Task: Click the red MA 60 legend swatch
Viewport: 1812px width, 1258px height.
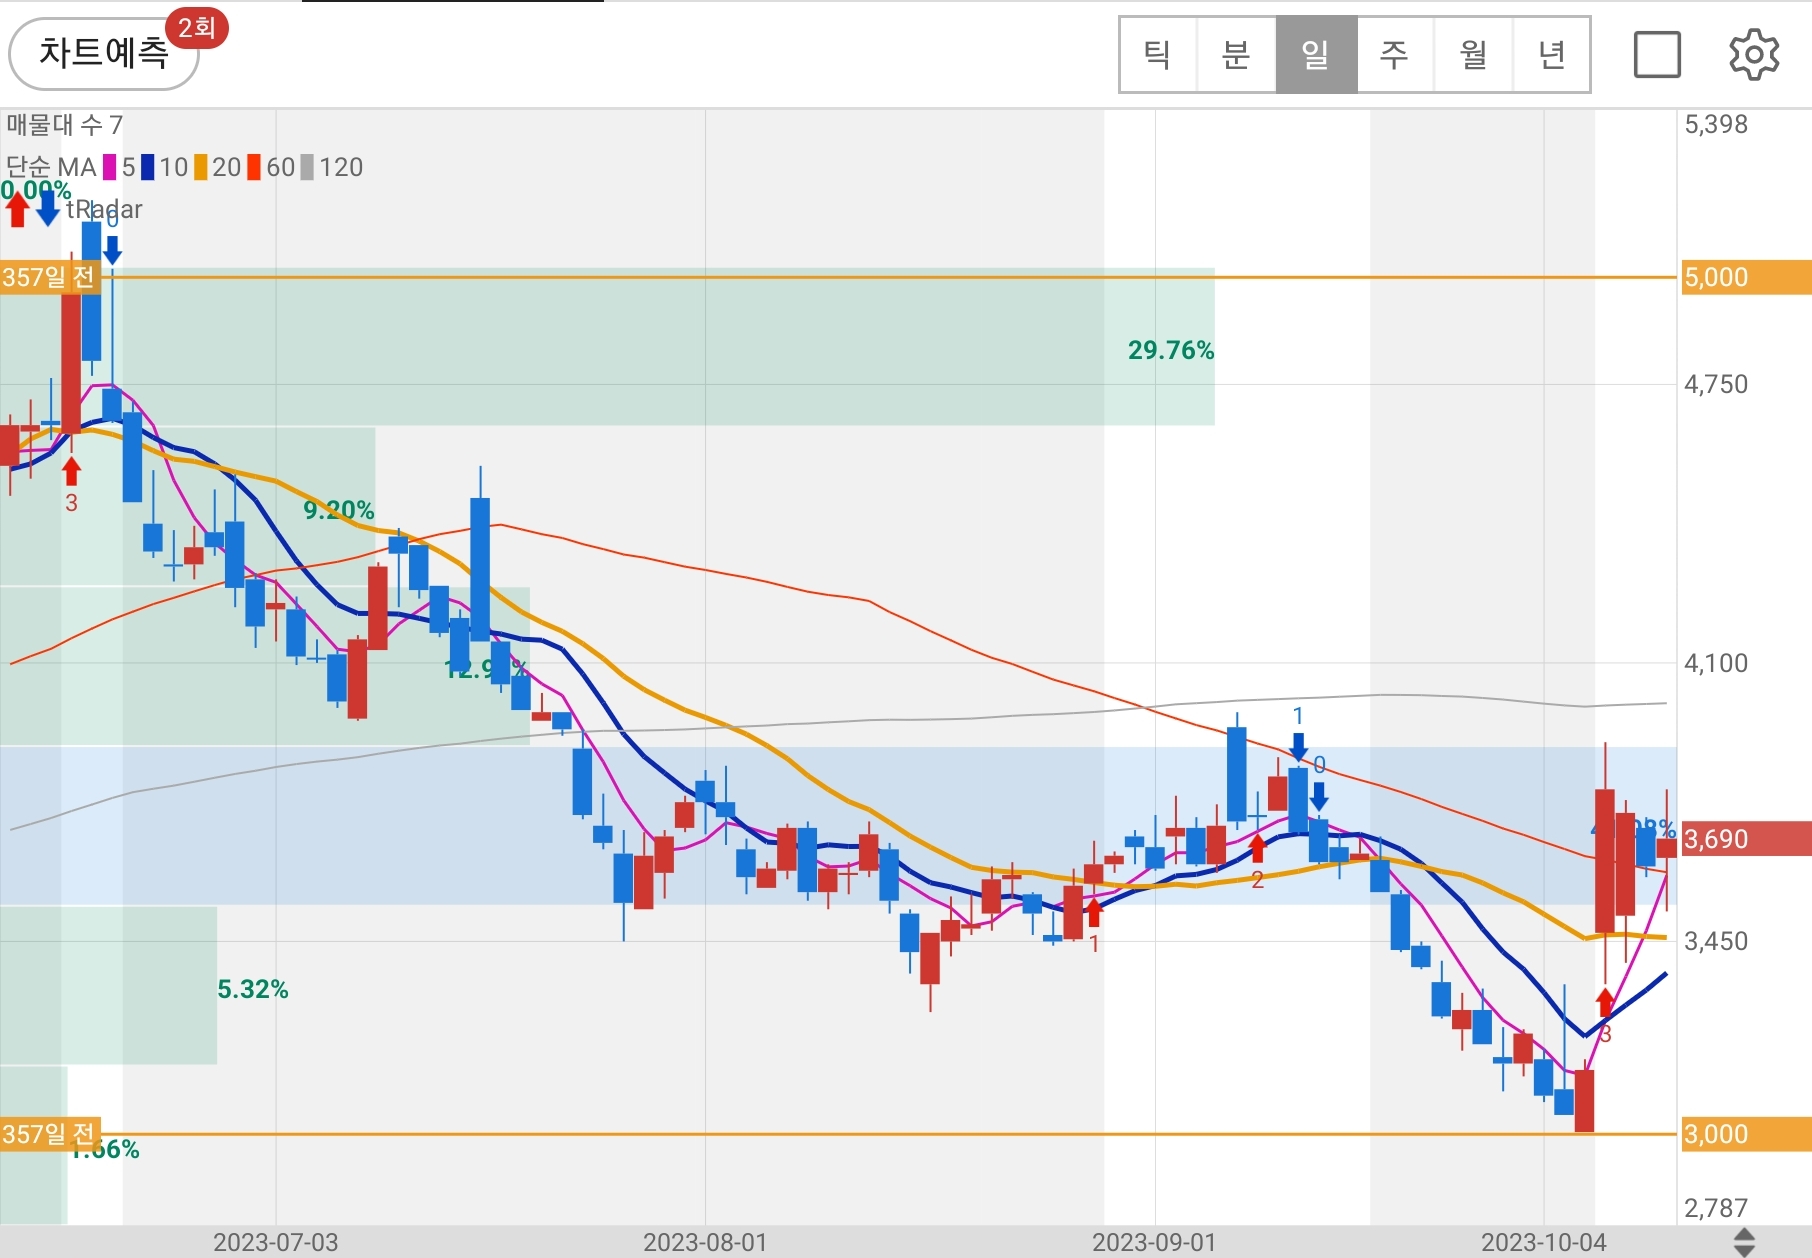Action: tap(254, 167)
